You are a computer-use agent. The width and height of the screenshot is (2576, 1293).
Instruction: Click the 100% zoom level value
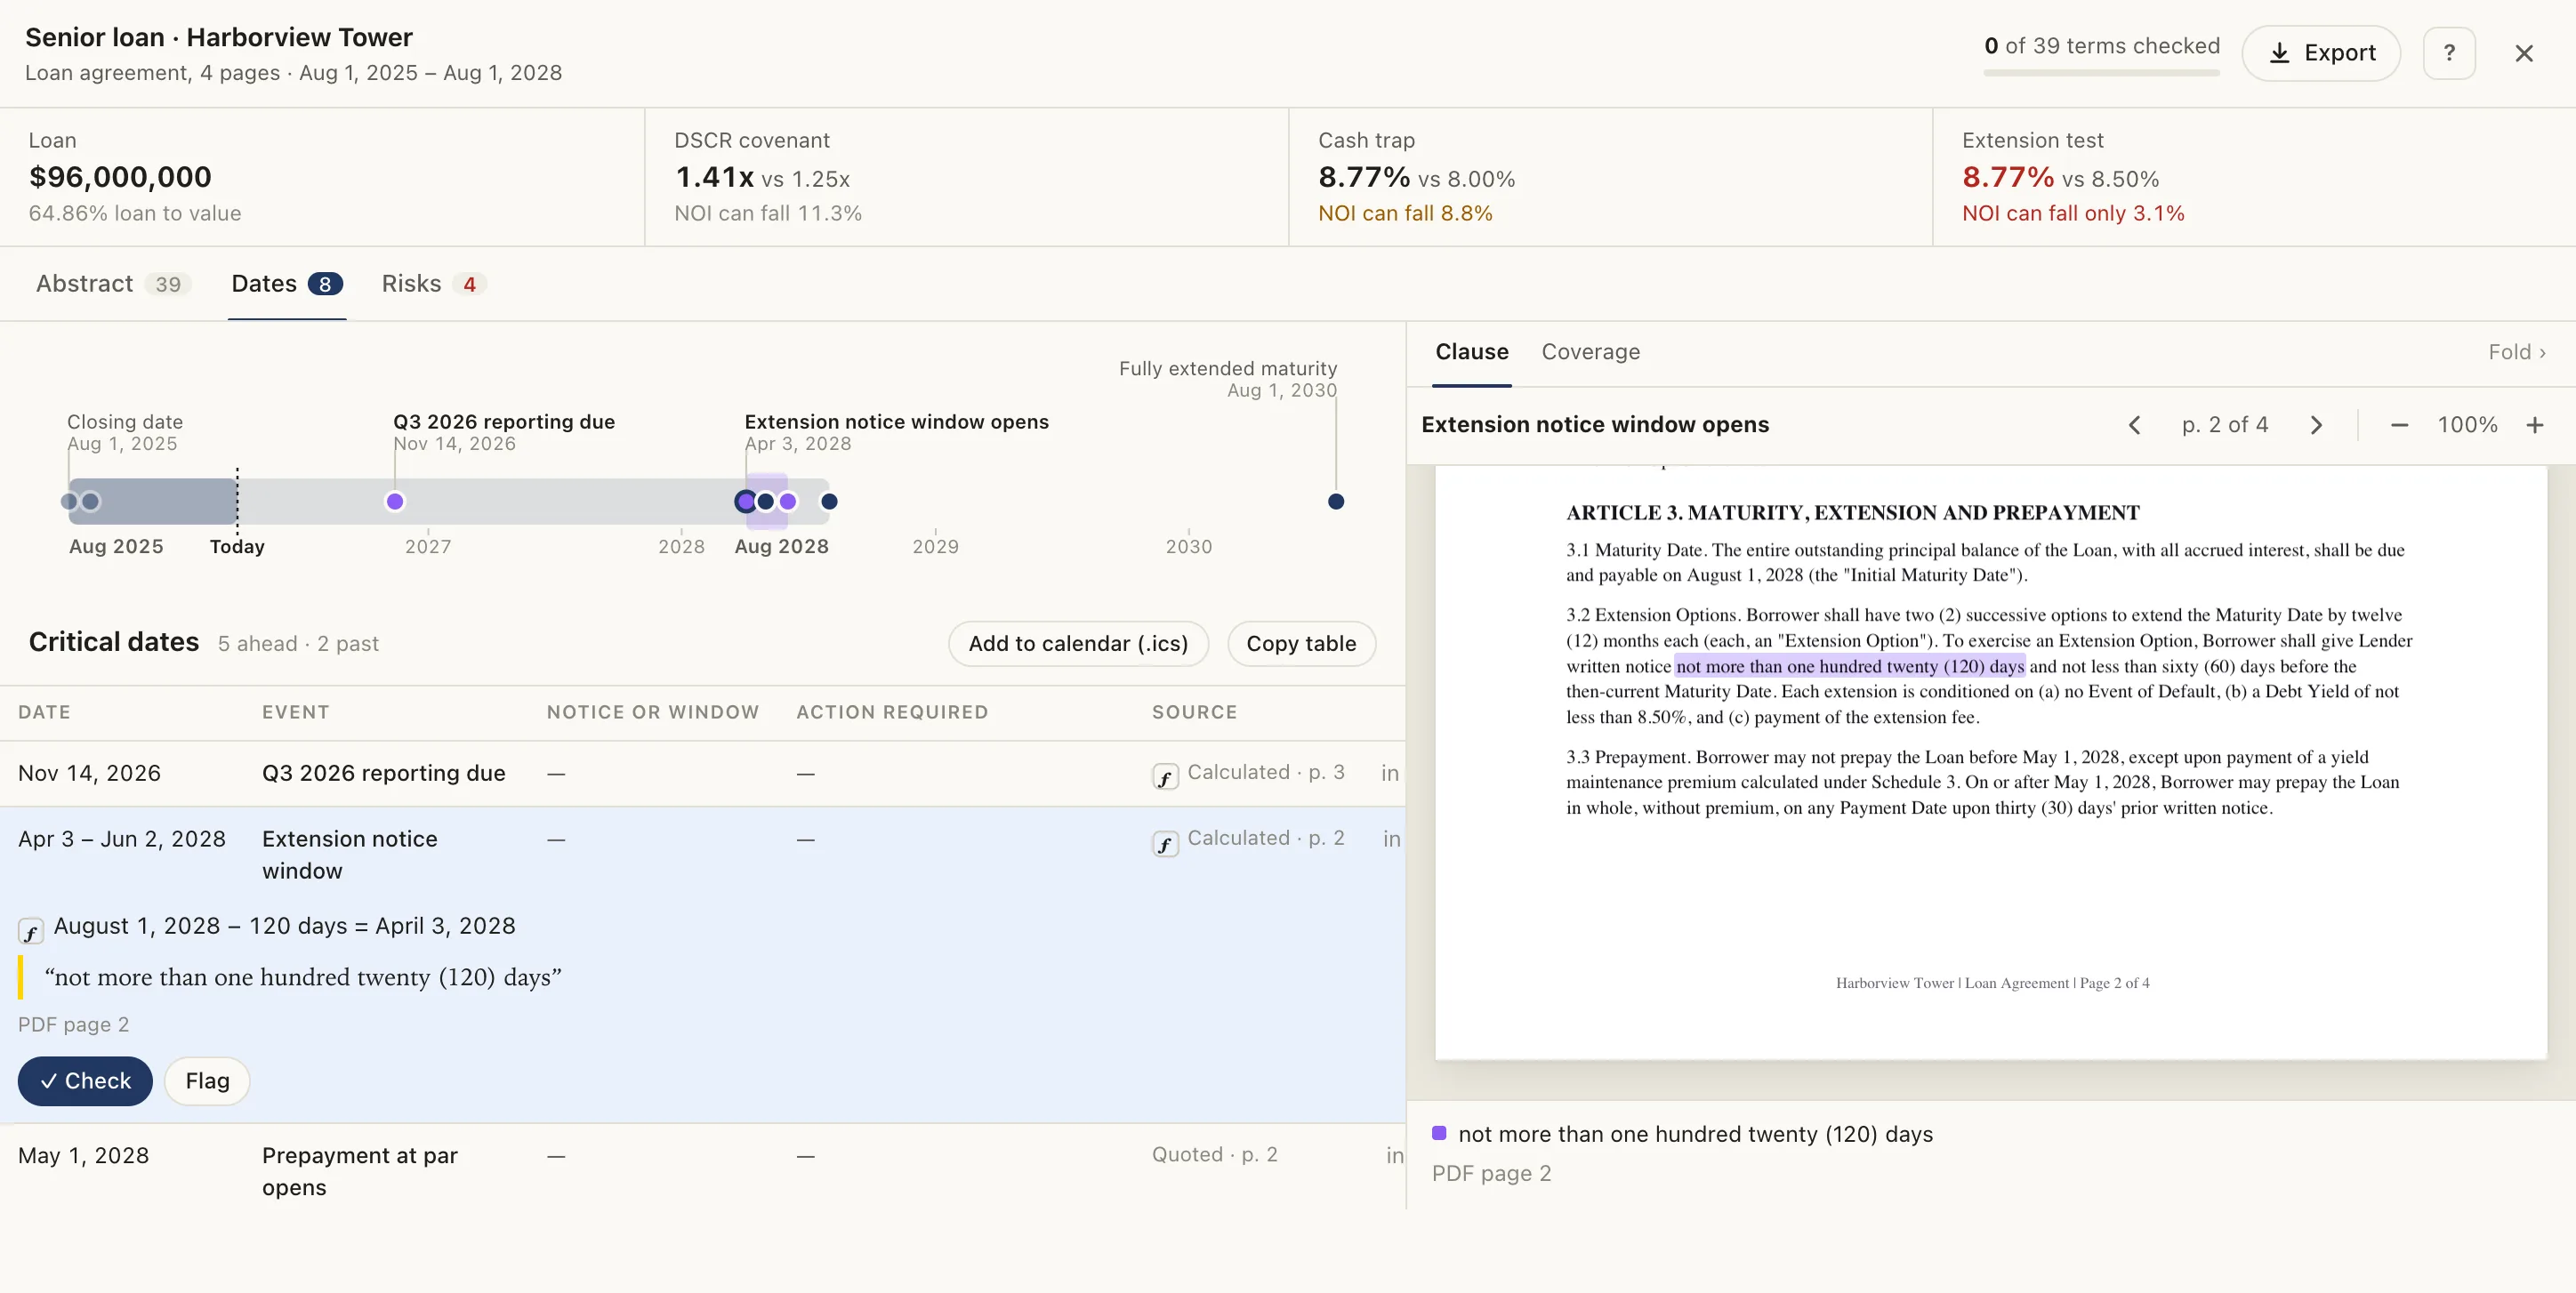(2467, 425)
